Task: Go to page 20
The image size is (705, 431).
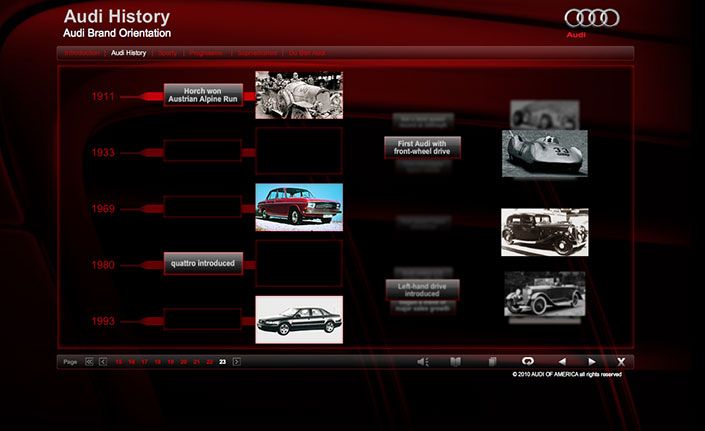Action: pyautogui.click(x=183, y=362)
